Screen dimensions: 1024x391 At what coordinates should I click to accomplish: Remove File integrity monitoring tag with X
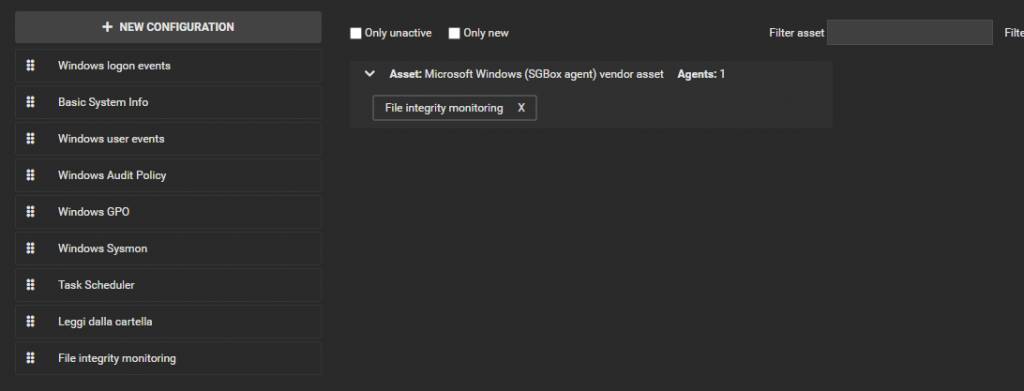[521, 108]
